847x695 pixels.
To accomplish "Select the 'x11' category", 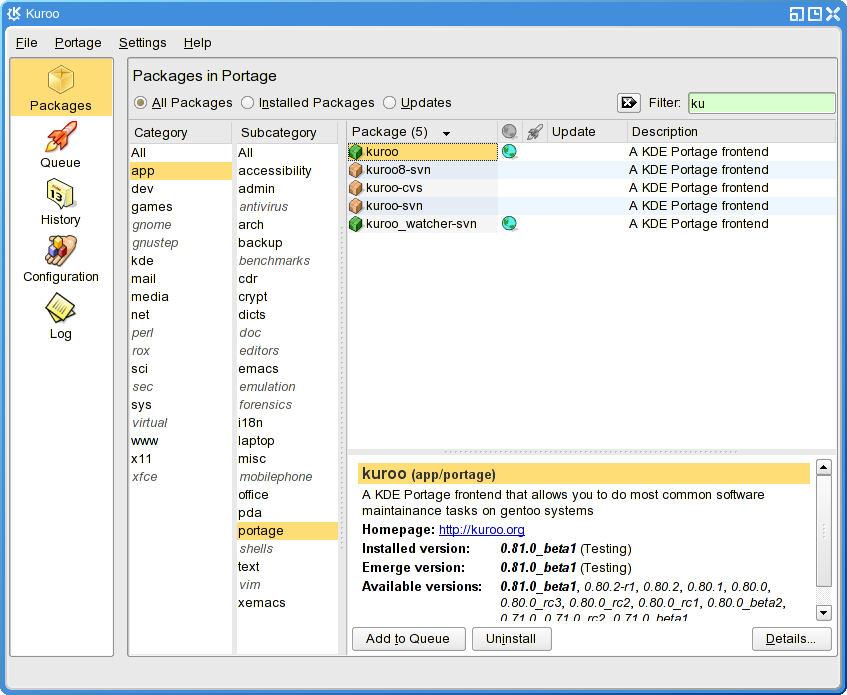I will [180, 459].
